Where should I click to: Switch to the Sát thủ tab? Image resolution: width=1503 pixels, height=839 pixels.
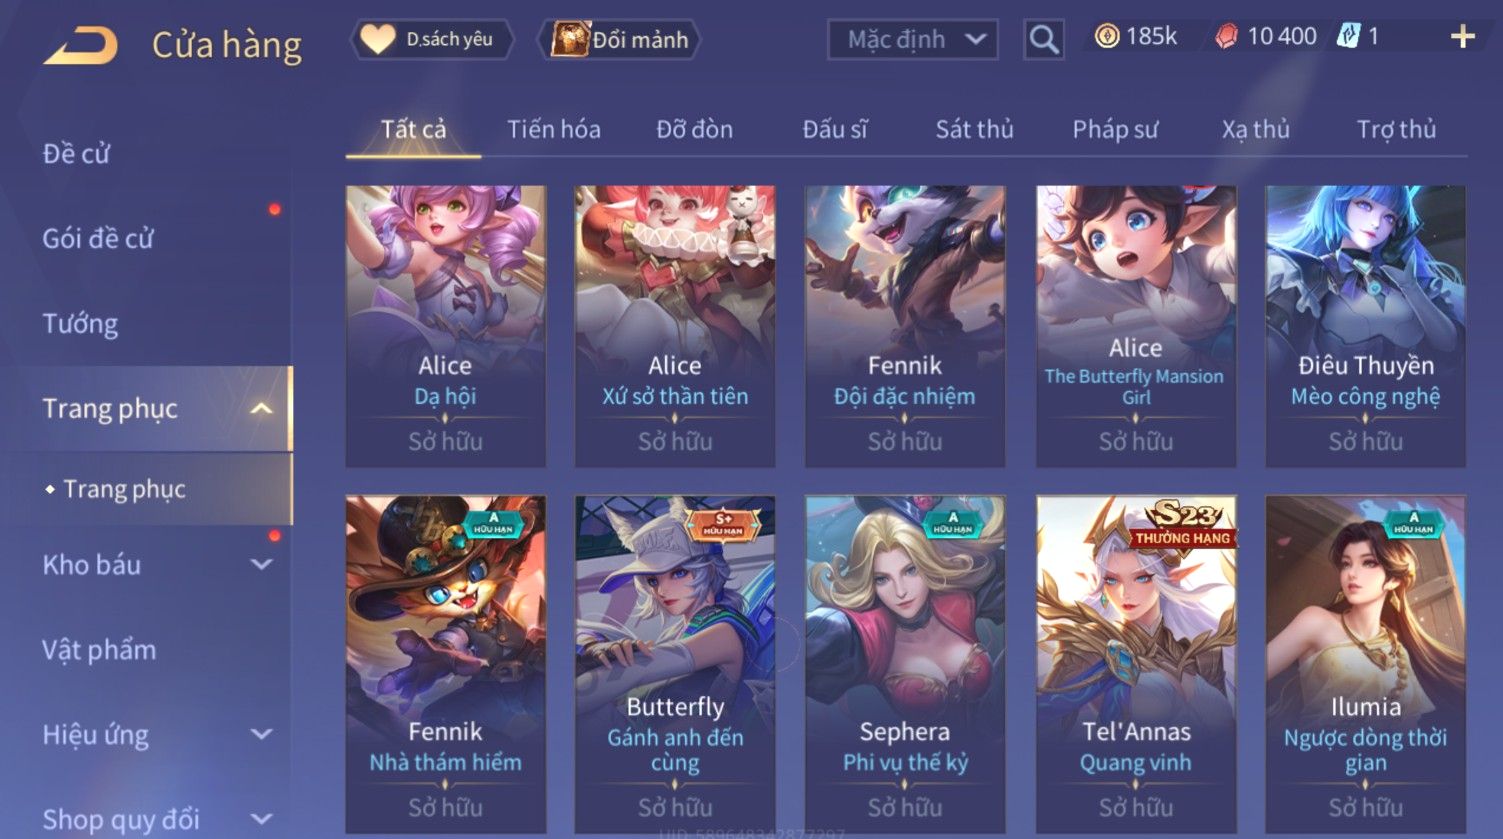[974, 129]
